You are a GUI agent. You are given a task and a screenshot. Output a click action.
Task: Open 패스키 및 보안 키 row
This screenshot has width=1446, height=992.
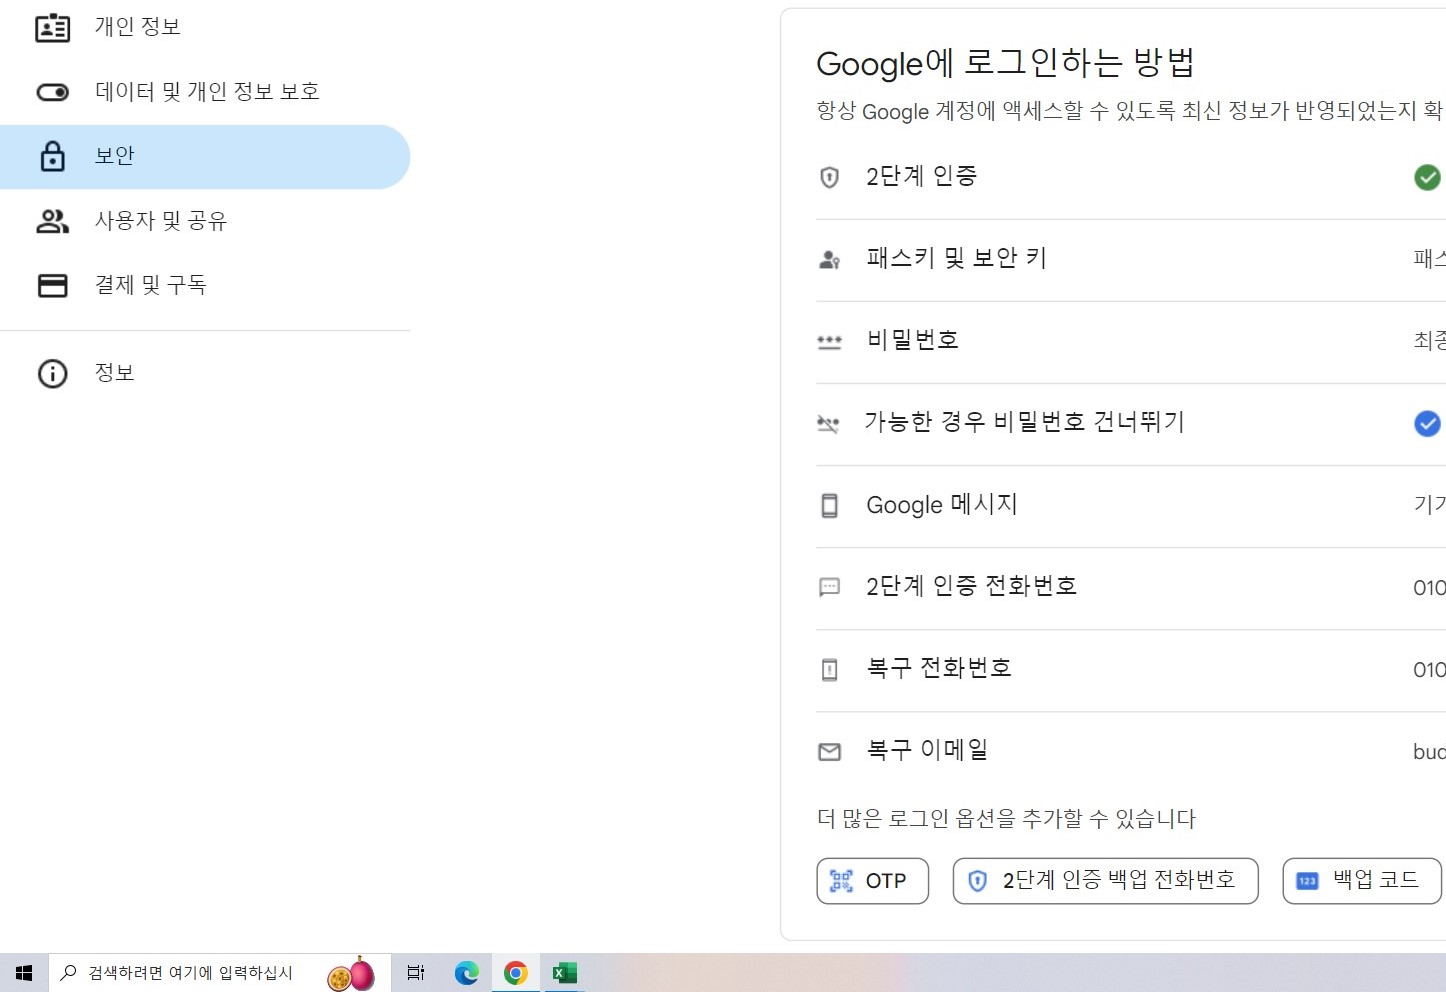tap(1131, 260)
